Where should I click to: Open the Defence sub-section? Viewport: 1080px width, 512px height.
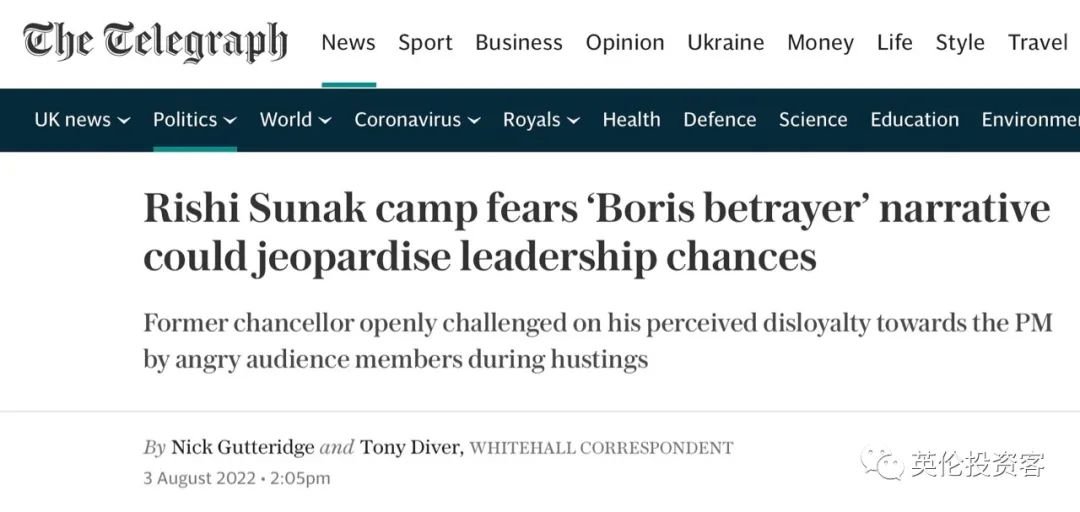tap(719, 120)
